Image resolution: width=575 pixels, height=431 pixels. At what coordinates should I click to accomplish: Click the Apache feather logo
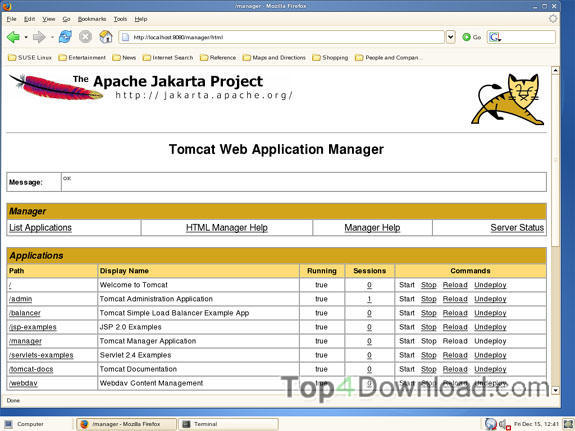click(x=56, y=87)
